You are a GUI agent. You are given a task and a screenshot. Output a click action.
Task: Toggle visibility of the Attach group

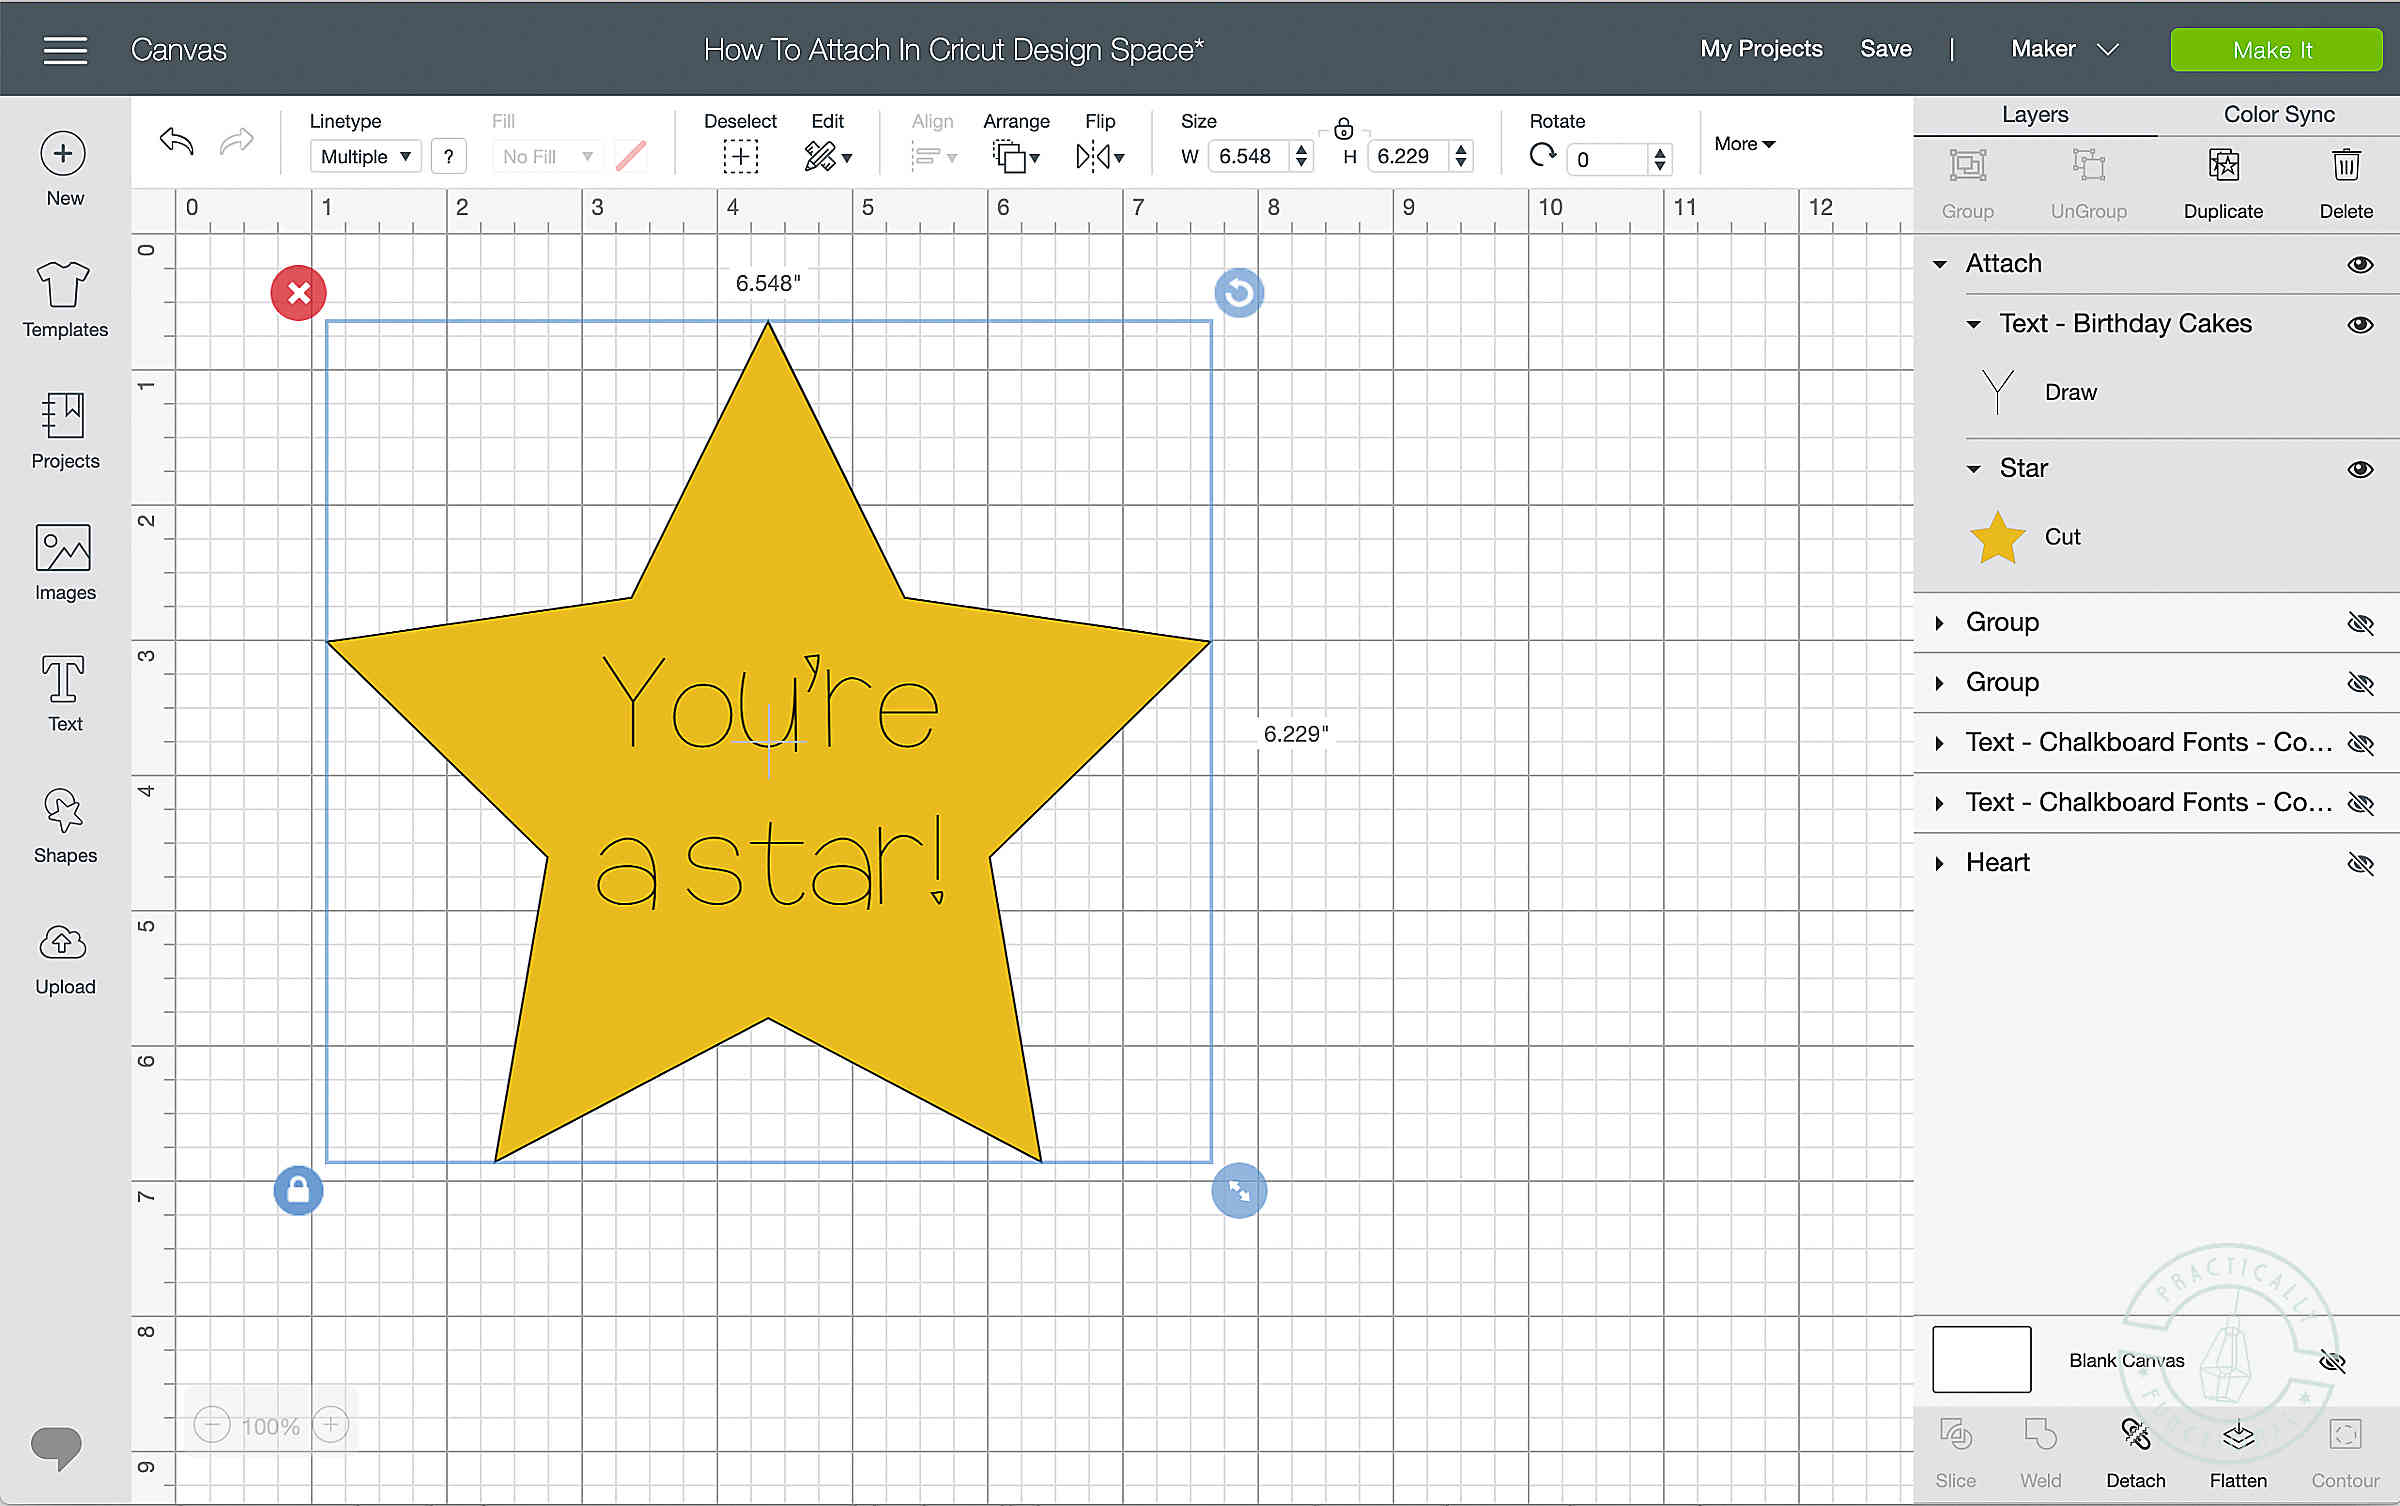[x=2360, y=263]
